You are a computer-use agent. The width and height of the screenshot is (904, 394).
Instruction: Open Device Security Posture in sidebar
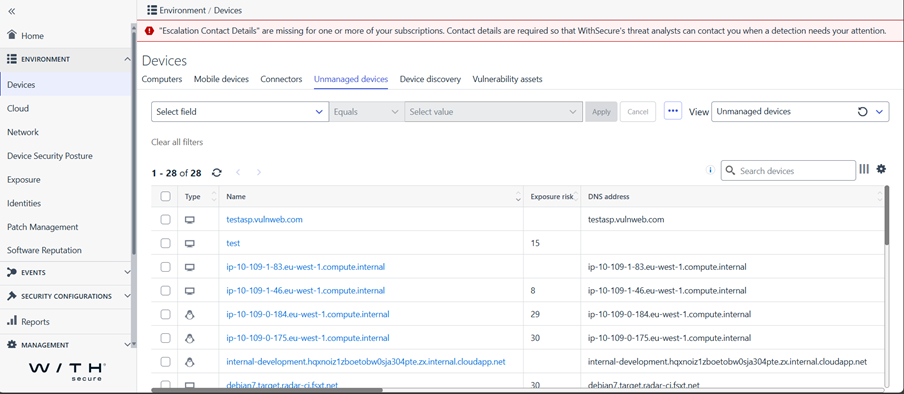[50, 156]
